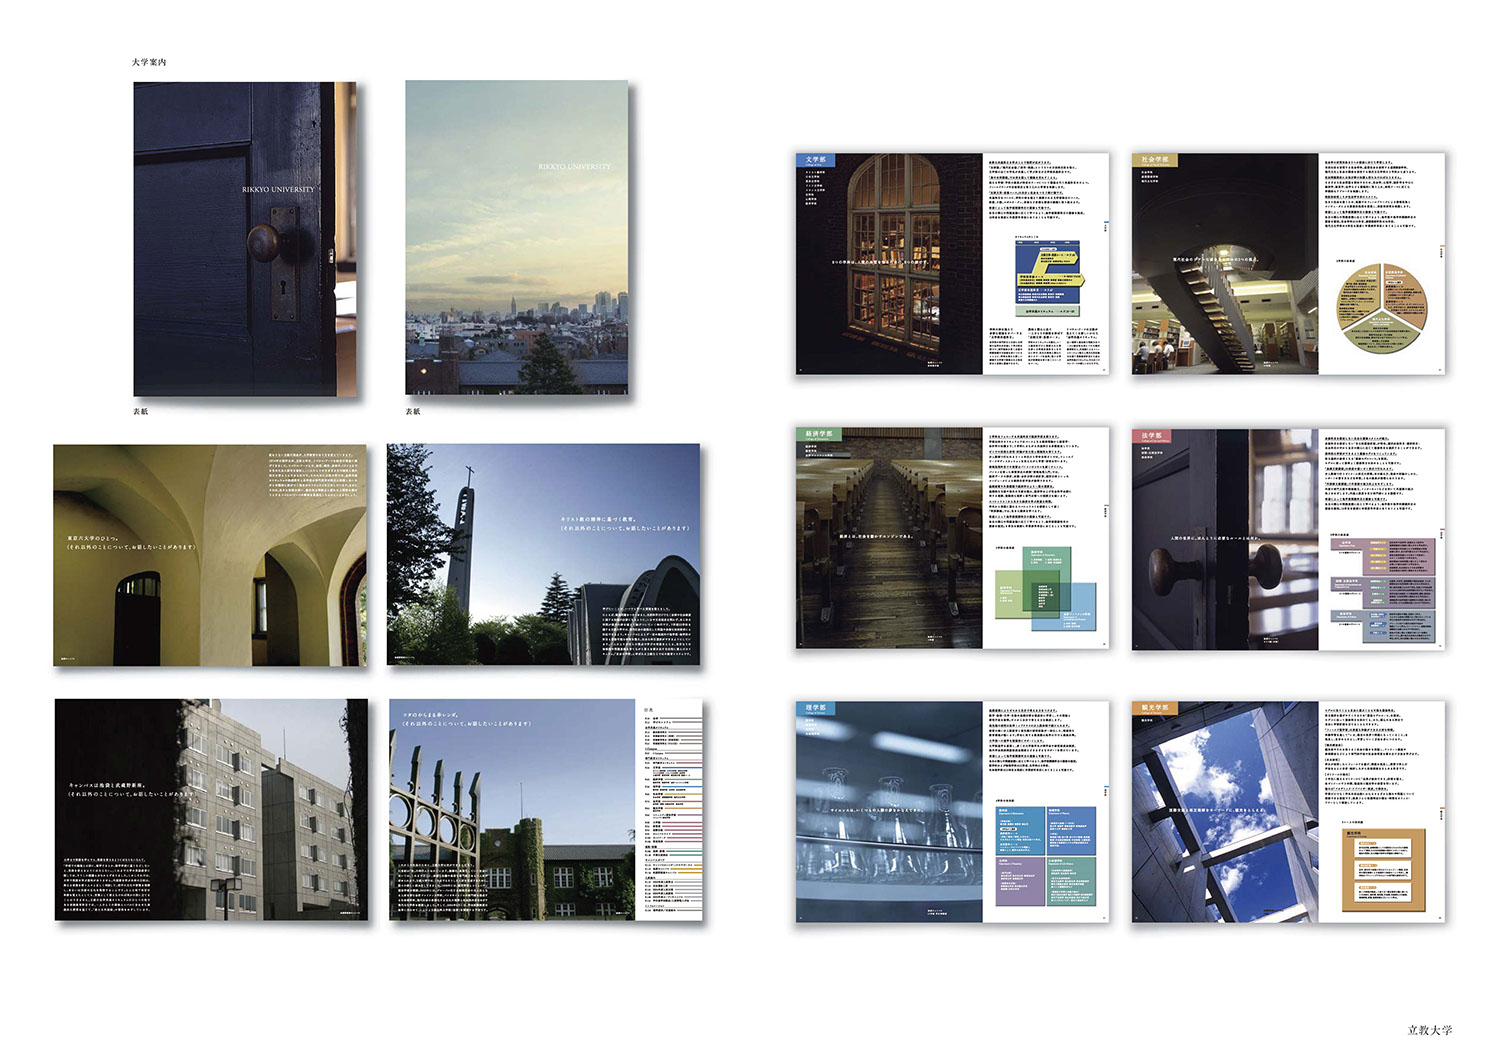Viewport: 1488px width, 1052px height.
Task: Click the 立教大学 text at bottom right
Action: 1429,1030
